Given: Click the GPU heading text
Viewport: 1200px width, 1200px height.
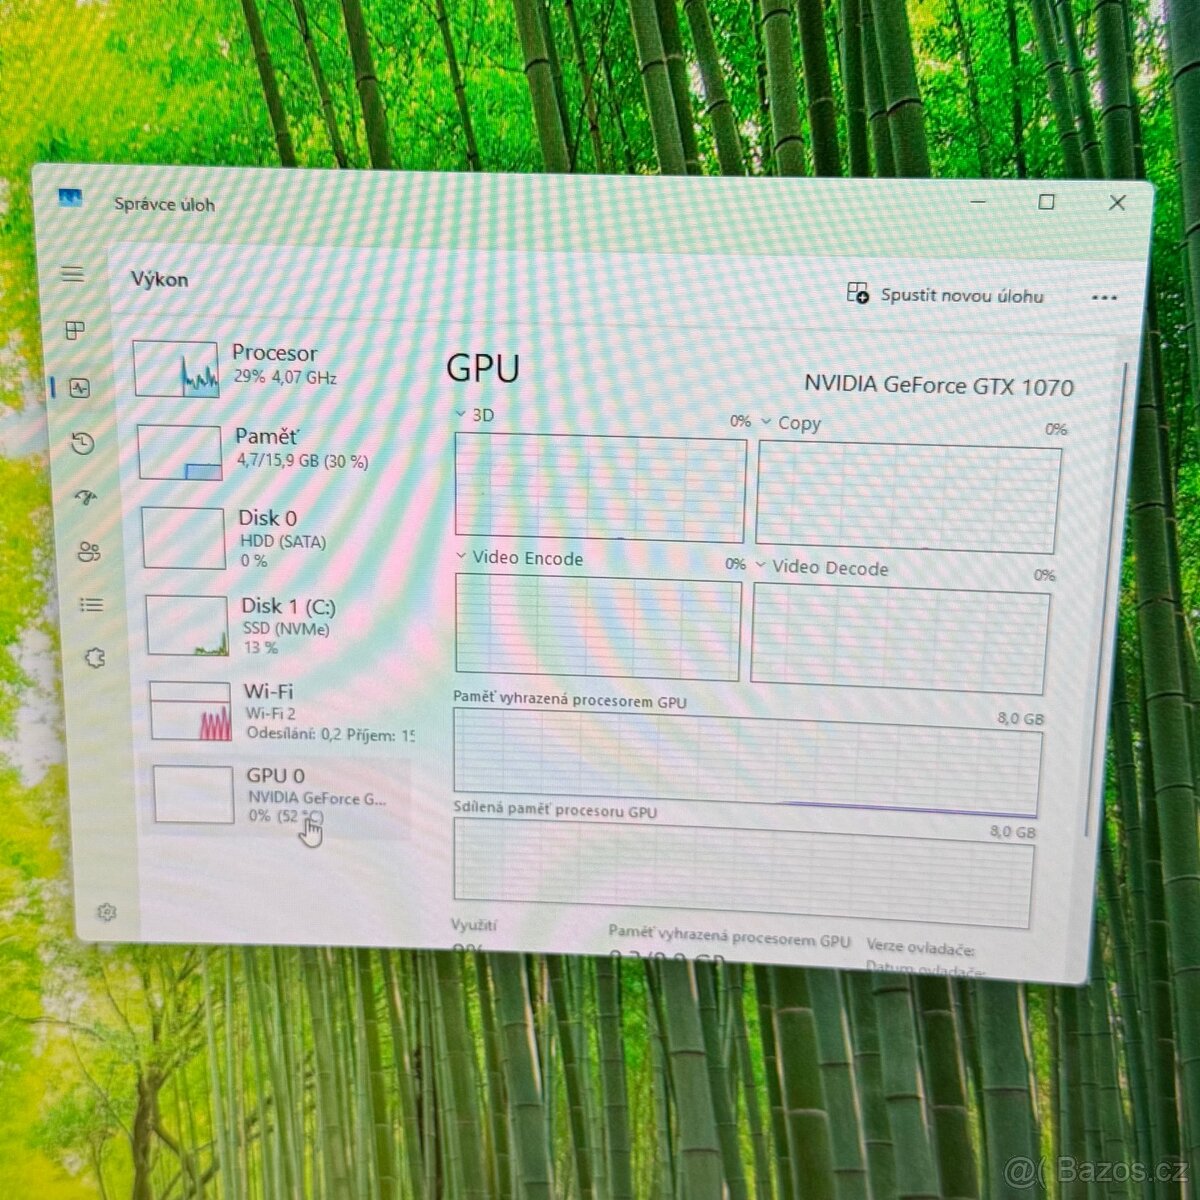Looking at the screenshot, I should pyautogui.click(x=483, y=368).
